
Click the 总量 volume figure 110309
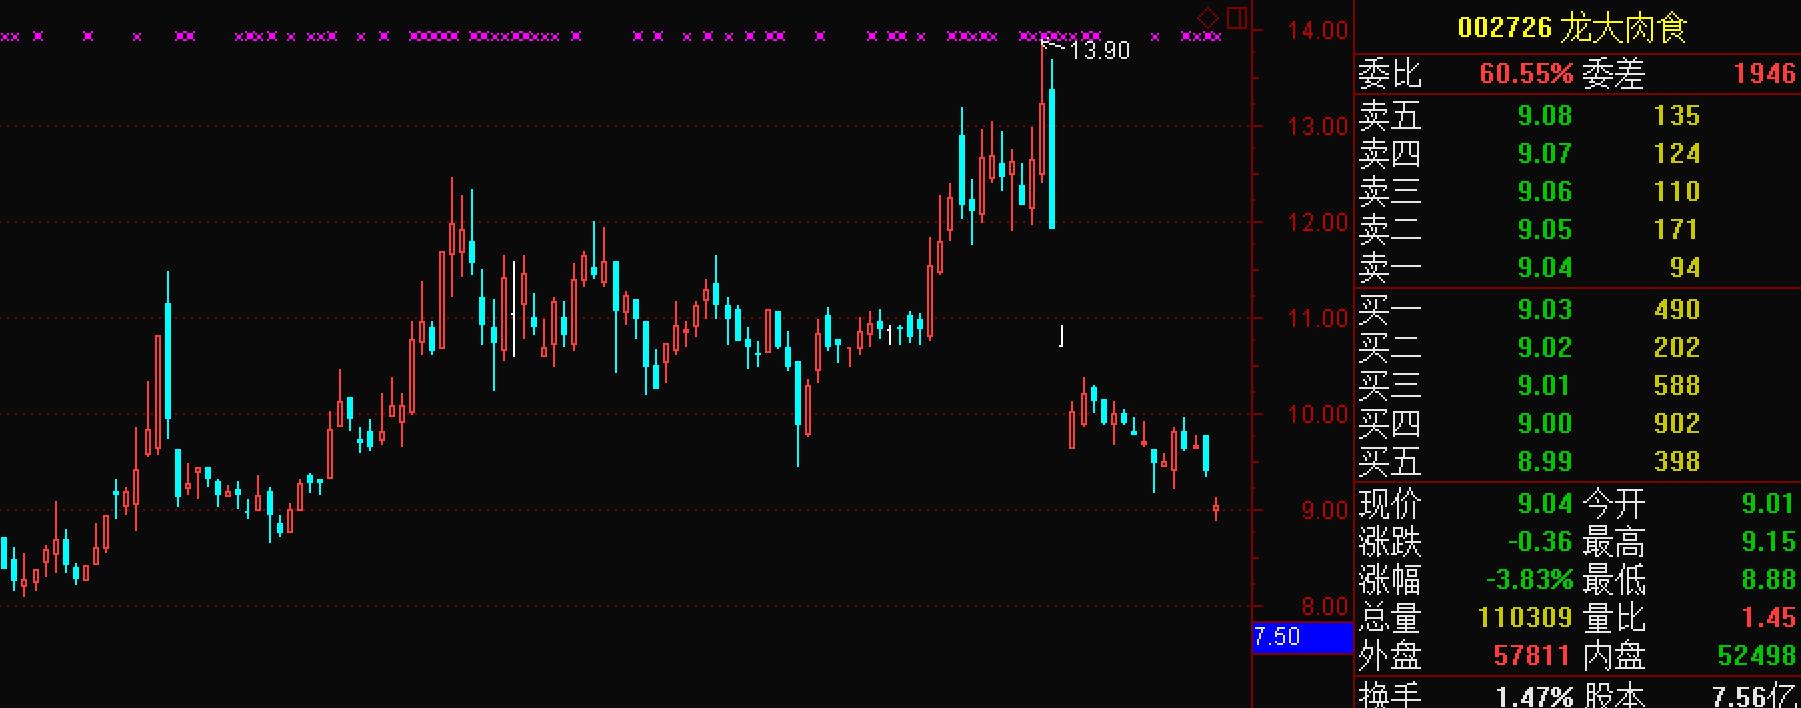(1525, 618)
